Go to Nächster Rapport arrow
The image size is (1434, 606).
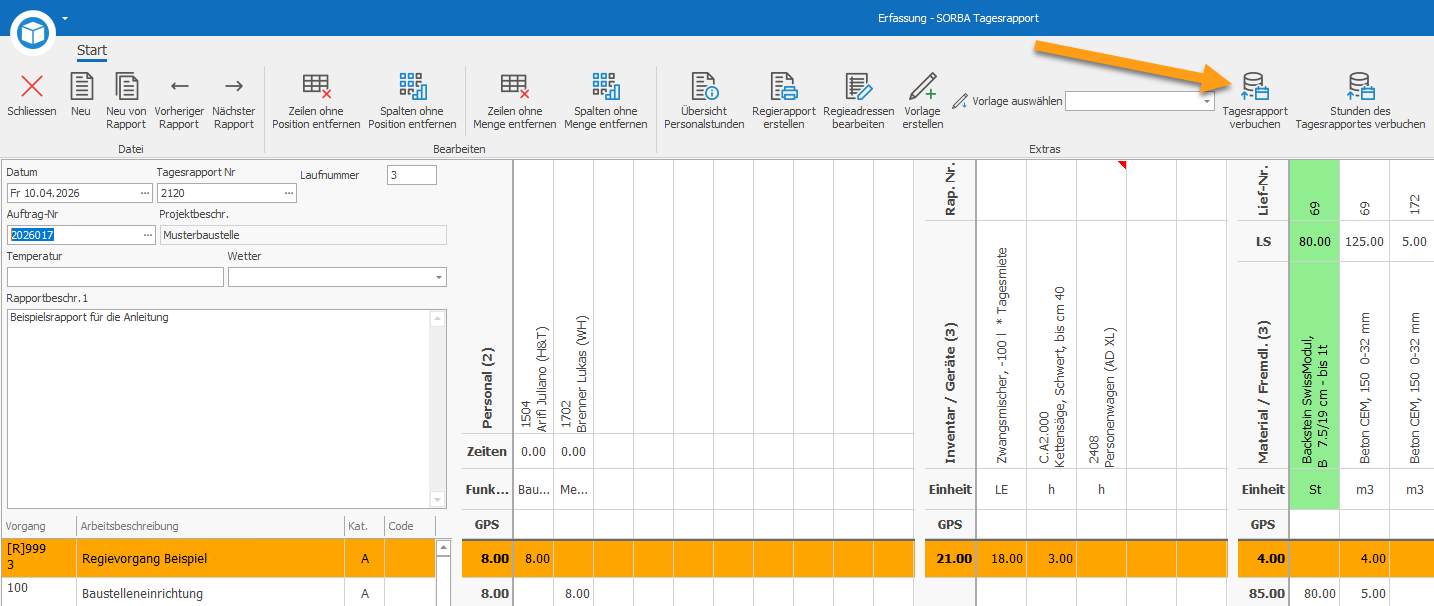click(234, 86)
